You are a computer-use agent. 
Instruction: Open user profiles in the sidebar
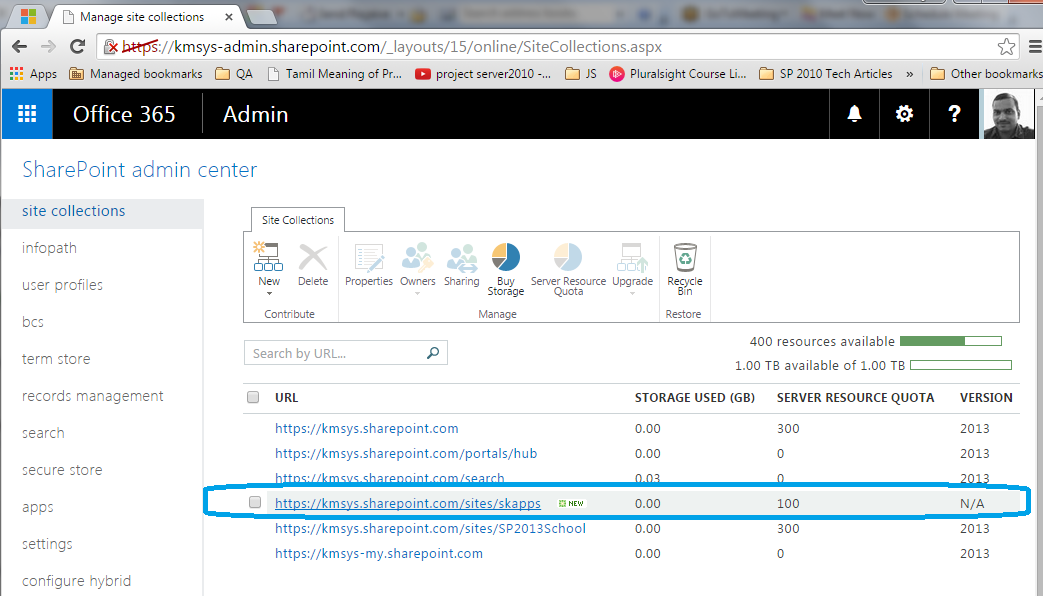coord(63,285)
